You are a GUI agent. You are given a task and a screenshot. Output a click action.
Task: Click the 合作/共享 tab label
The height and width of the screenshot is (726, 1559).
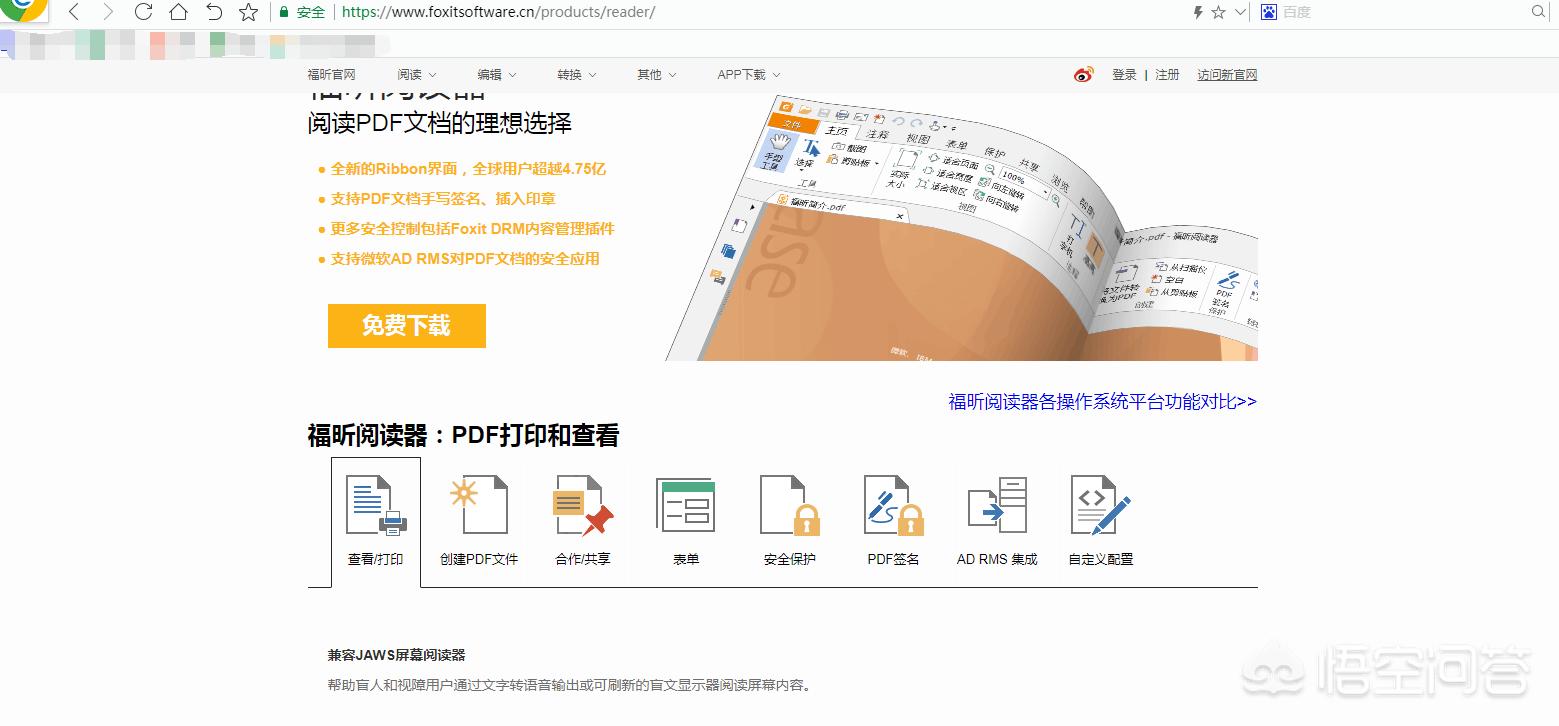(x=583, y=560)
